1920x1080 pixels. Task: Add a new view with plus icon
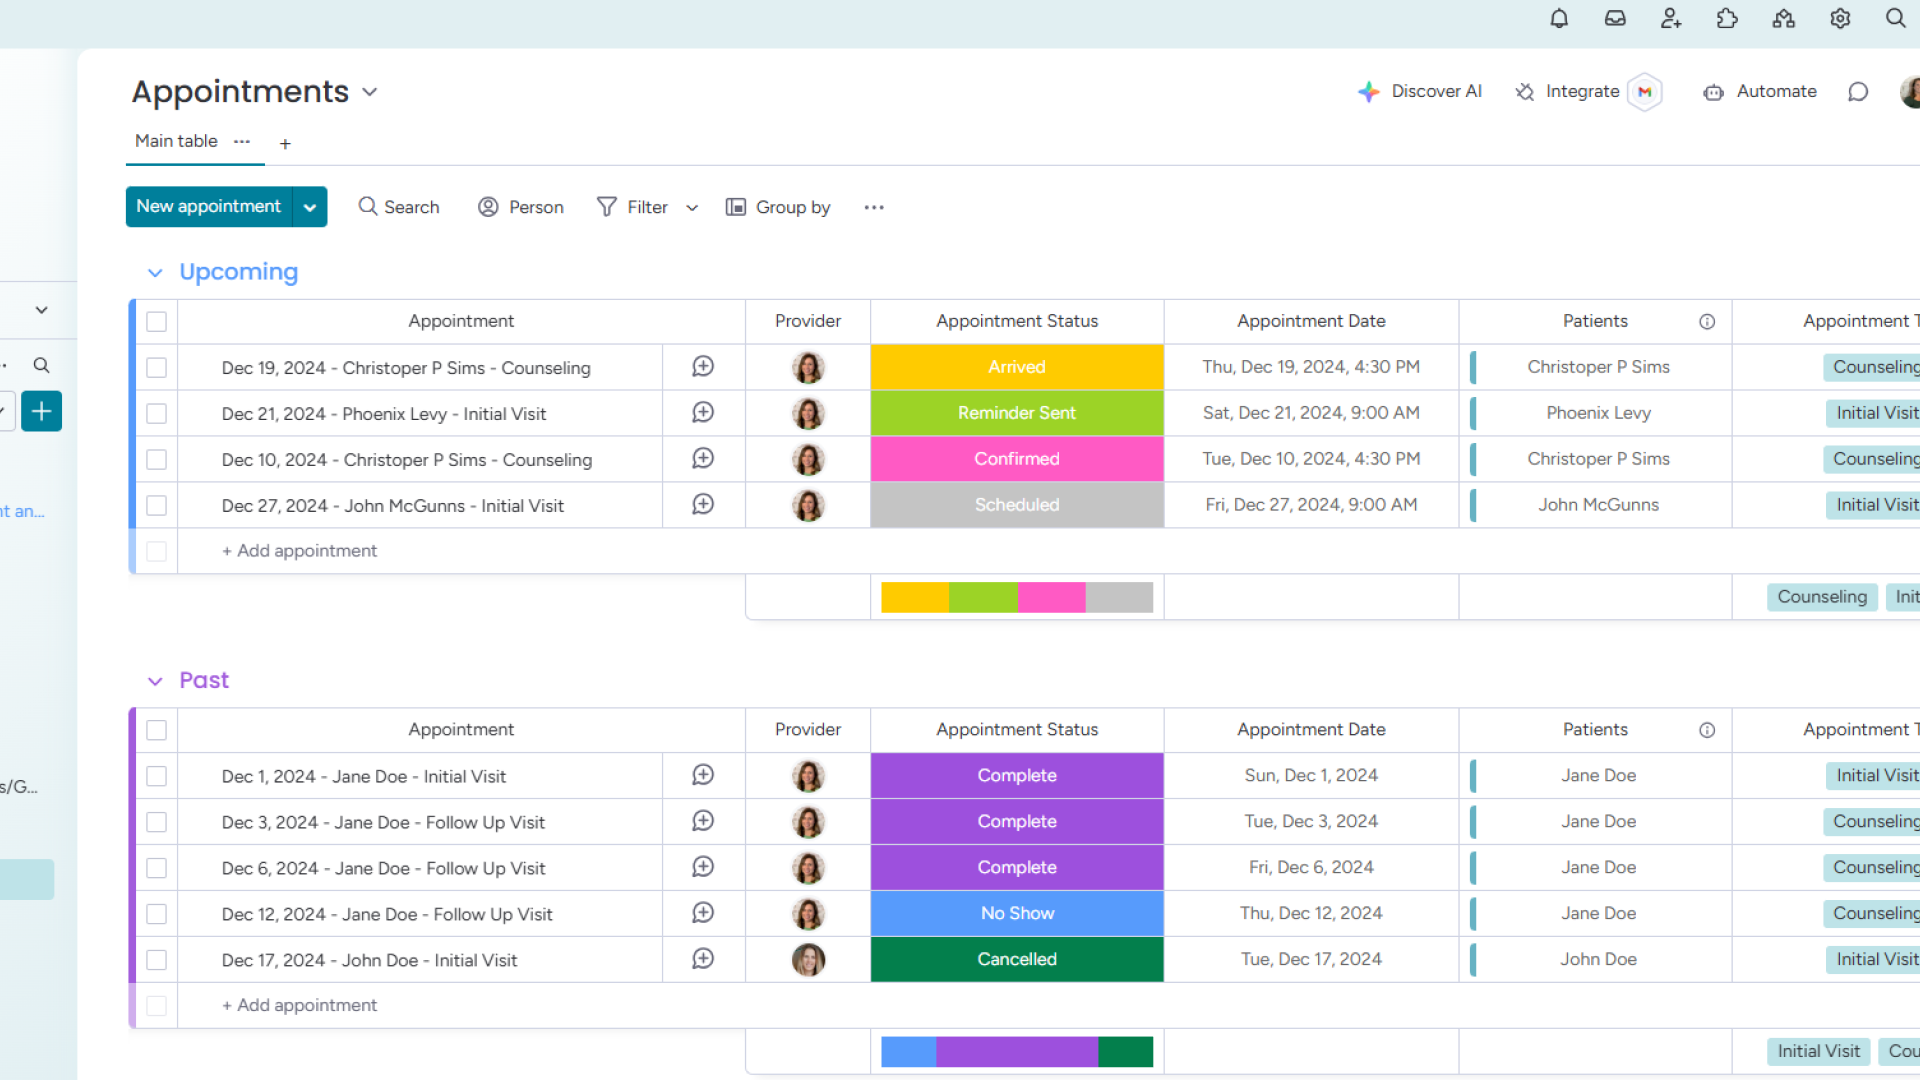tap(285, 144)
